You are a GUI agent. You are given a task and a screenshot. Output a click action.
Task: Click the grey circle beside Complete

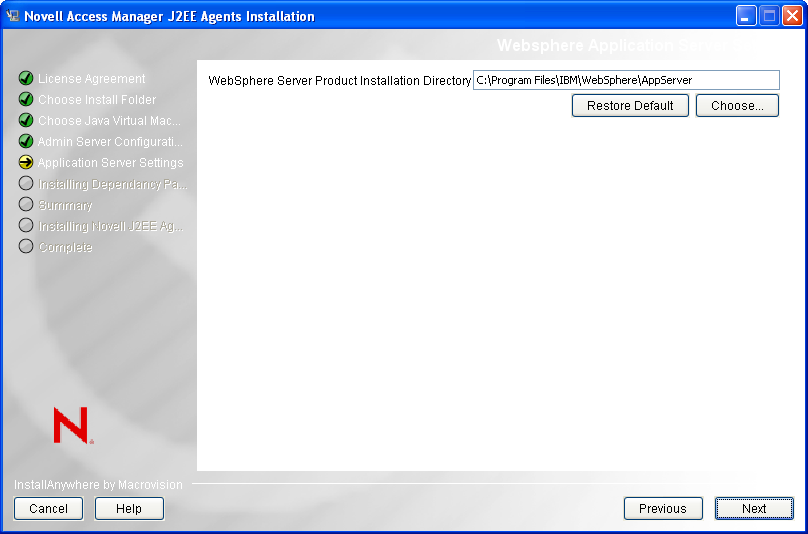(x=26, y=246)
